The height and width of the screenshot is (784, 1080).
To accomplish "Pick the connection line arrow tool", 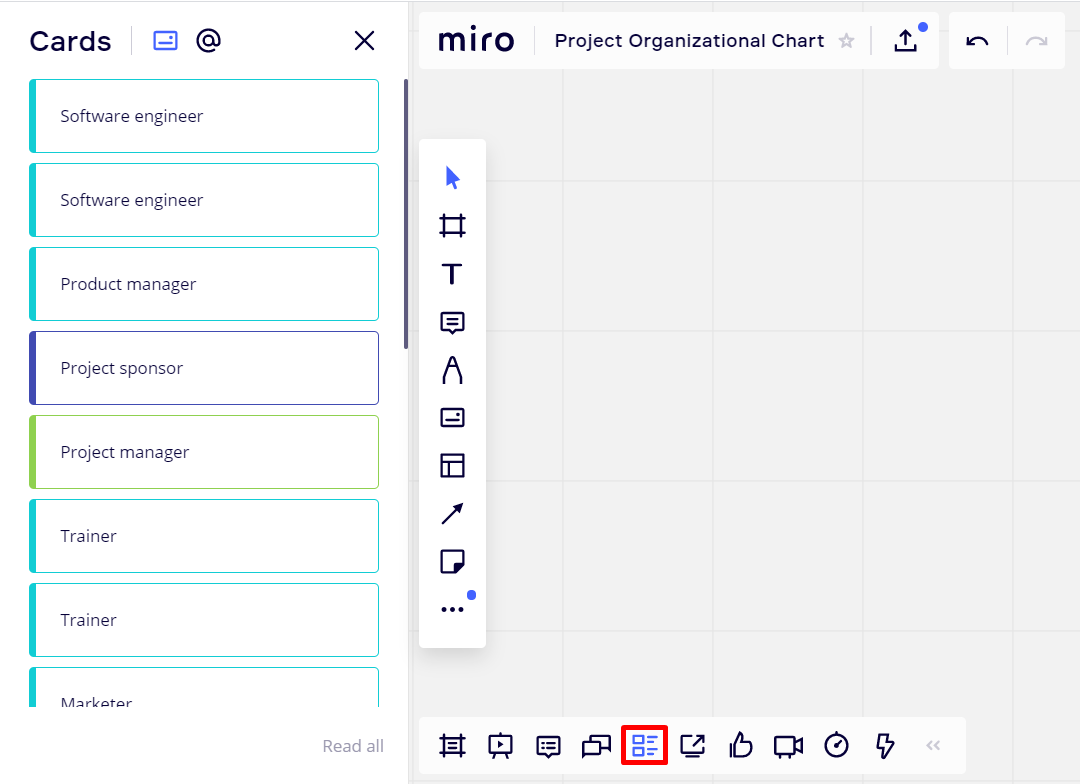I will point(452,514).
